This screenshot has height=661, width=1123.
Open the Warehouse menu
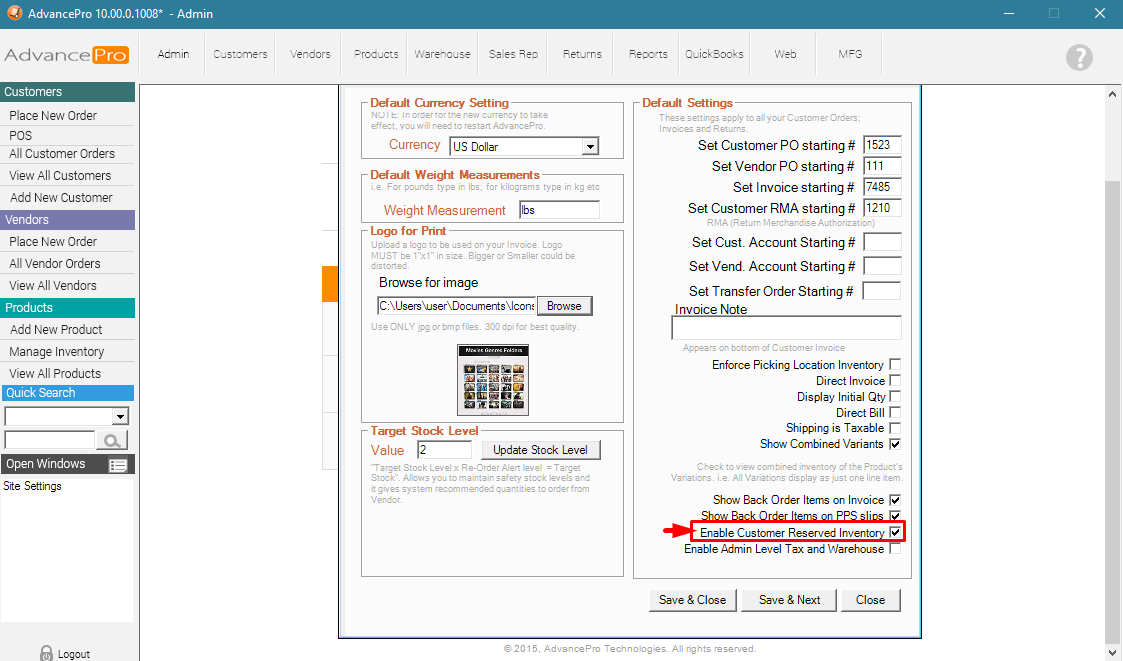(442, 54)
